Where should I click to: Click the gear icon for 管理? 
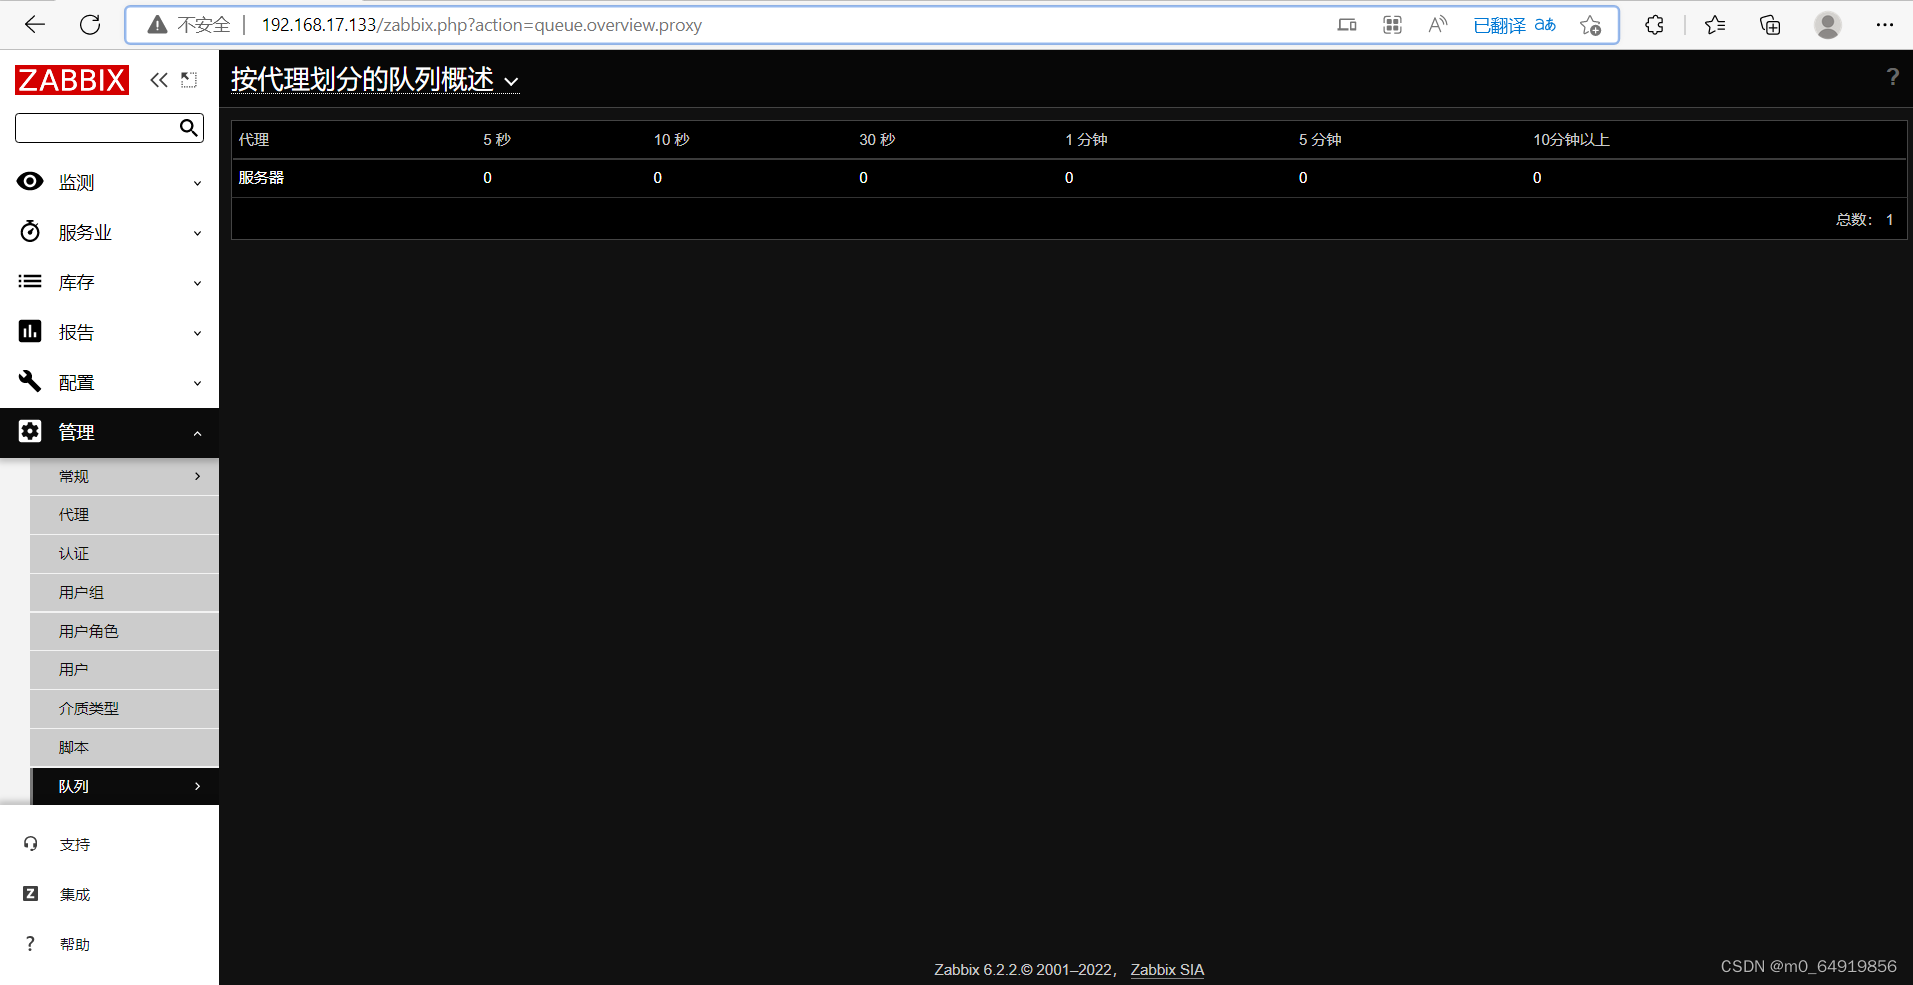(30, 431)
